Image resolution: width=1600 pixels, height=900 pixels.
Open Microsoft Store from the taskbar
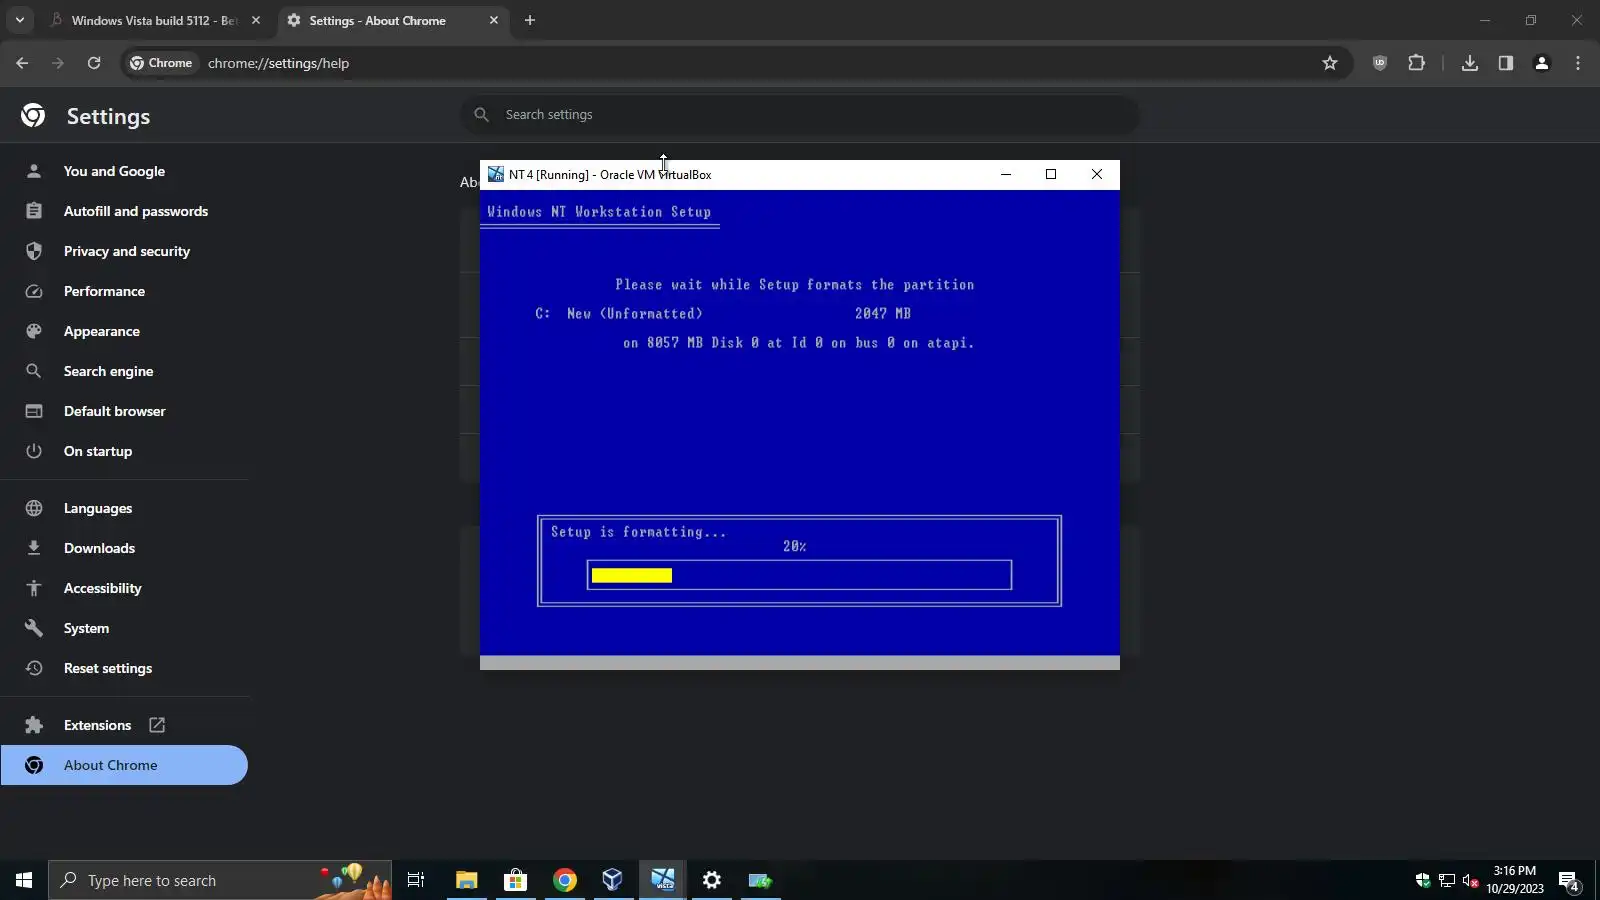coord(515,880)
